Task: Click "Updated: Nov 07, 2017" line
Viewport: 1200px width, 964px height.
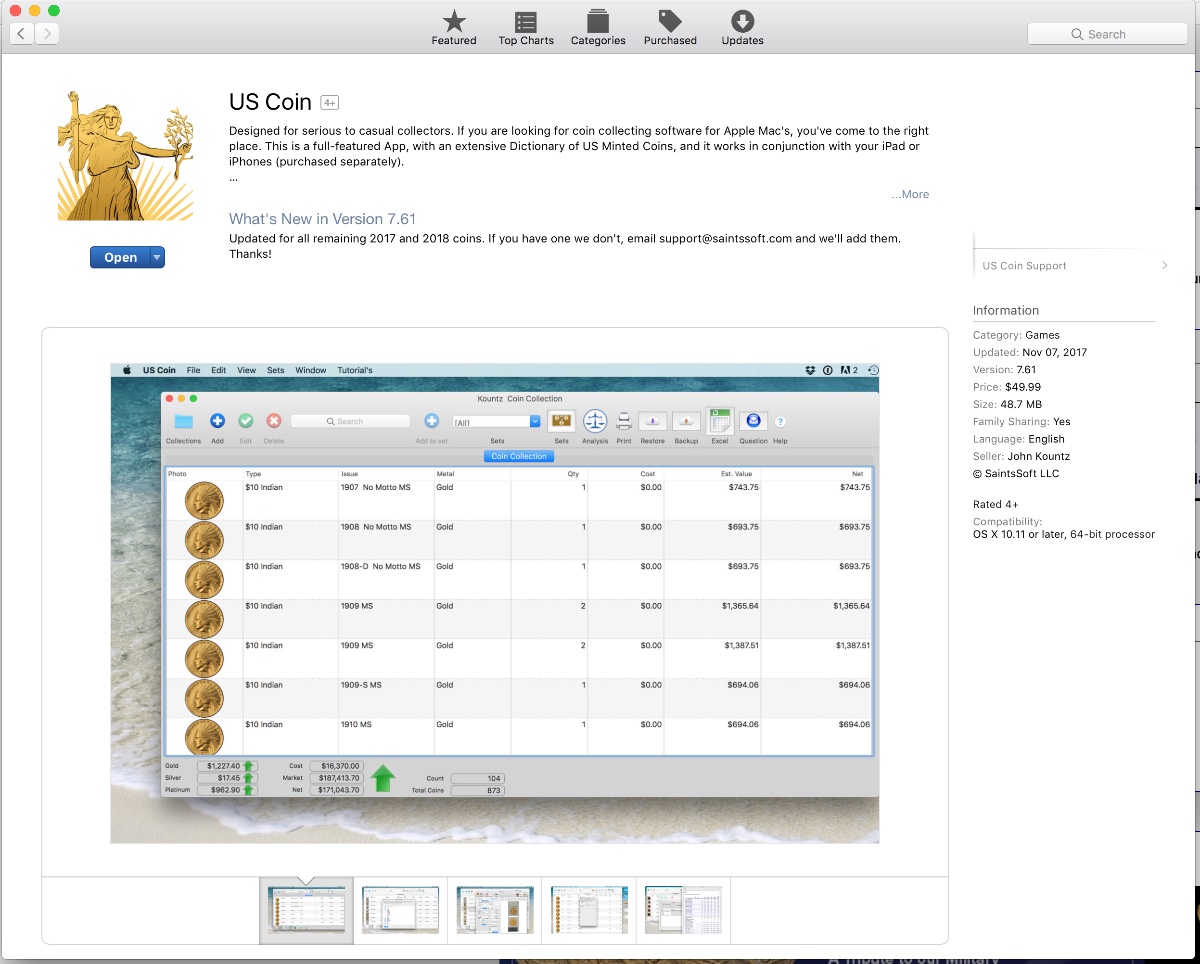Action: pyautogui.click(x=1030, y=352)
